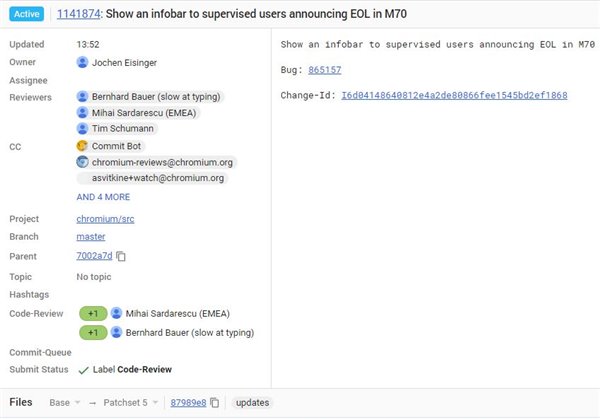The height and width of the screenshot is (419, 600).
Task: Click the Active status badge
Action: 27,14
